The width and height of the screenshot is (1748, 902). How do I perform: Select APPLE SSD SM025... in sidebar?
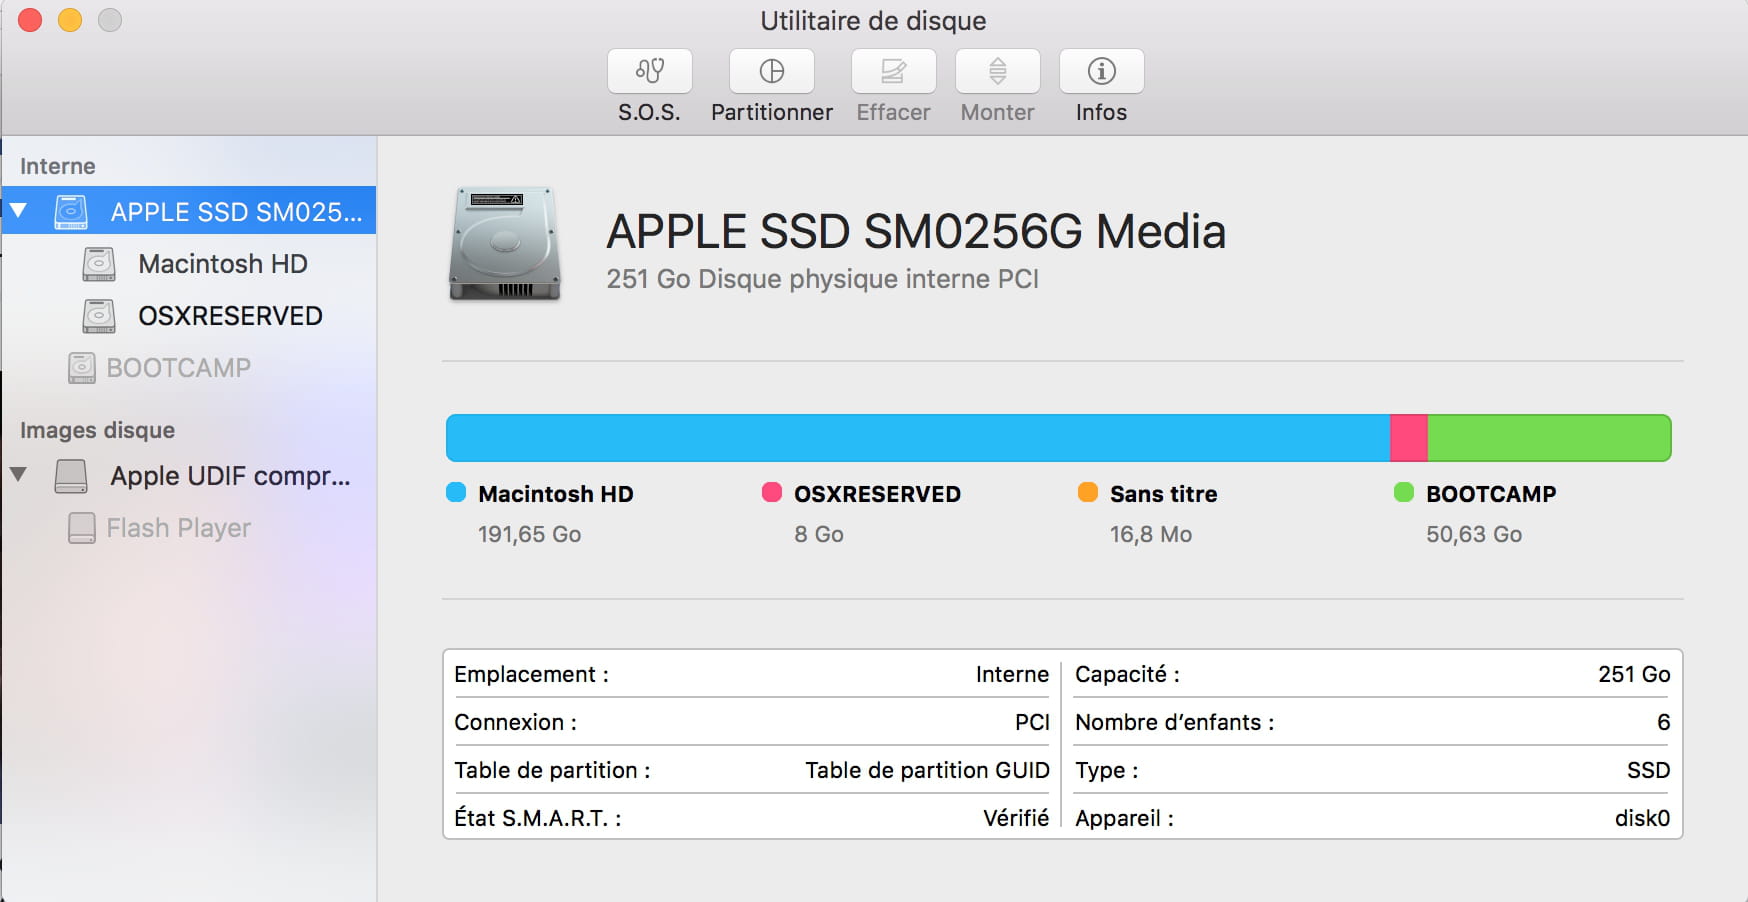[189, 211]
